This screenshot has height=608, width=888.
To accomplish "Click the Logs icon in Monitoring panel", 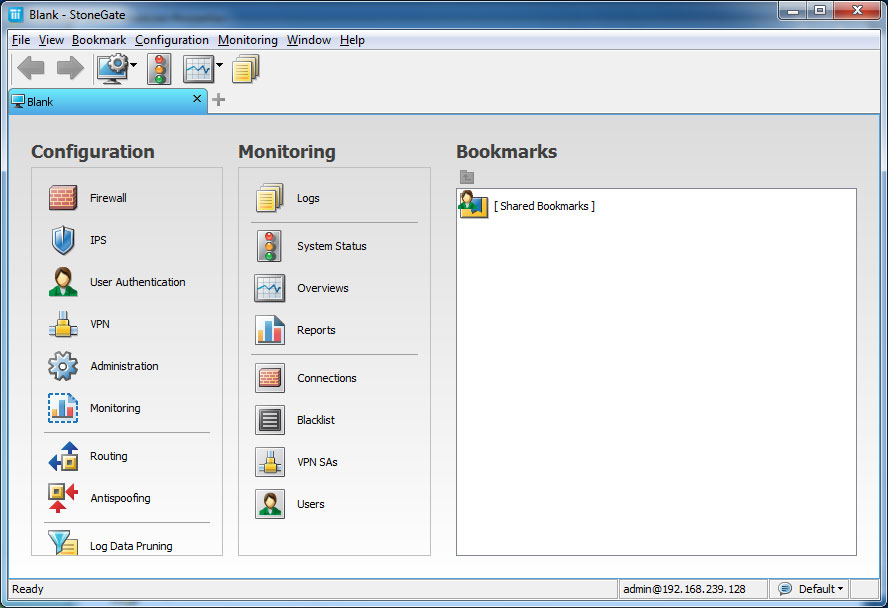I will [x=270, y=198].
